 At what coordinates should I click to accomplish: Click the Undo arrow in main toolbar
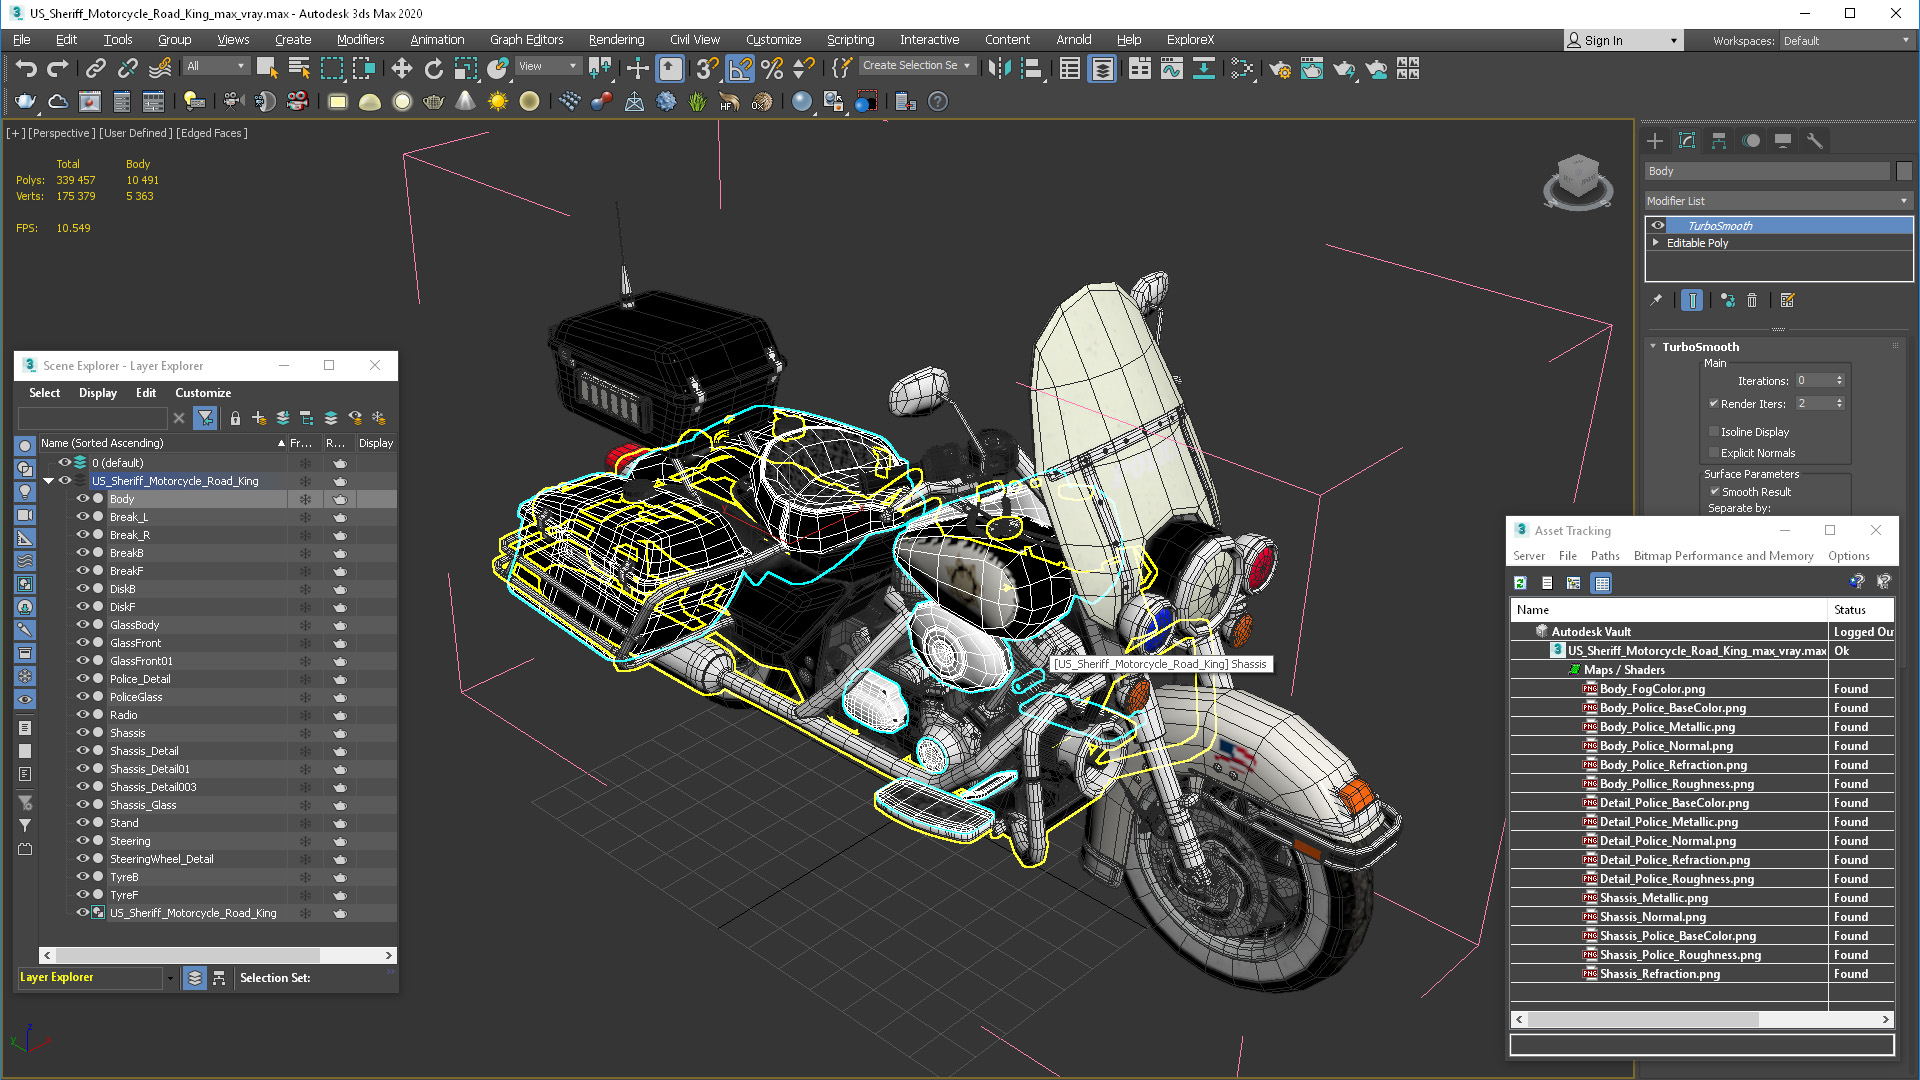[26, 68]
